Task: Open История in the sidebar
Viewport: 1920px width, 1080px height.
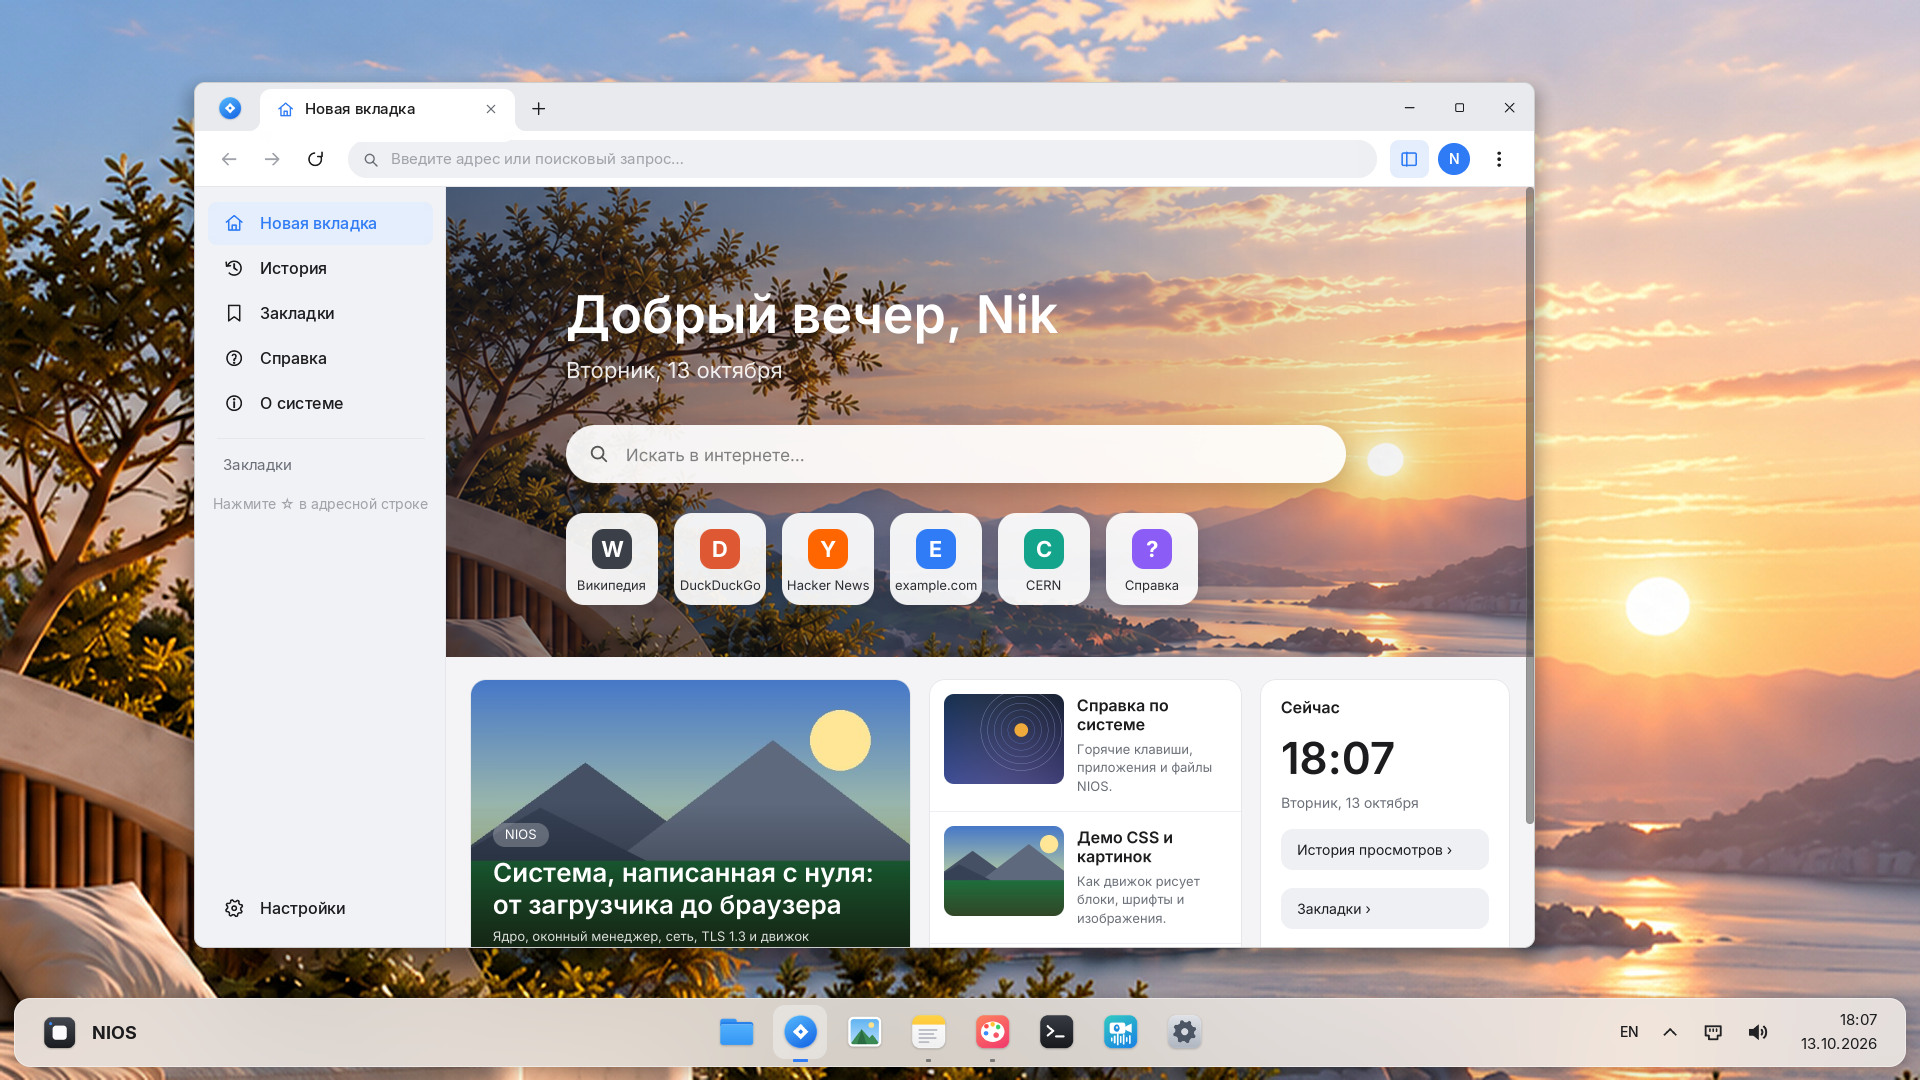Action: point(320,268)
